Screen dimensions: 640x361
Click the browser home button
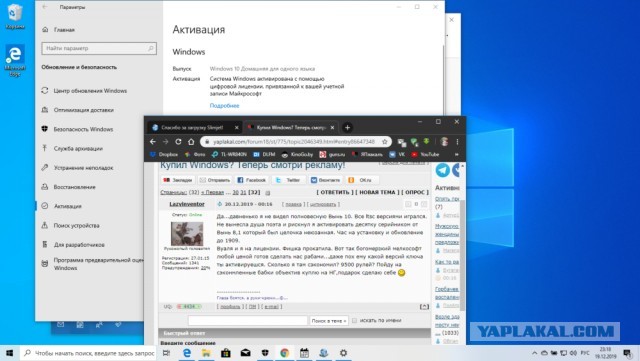point(191,142)
